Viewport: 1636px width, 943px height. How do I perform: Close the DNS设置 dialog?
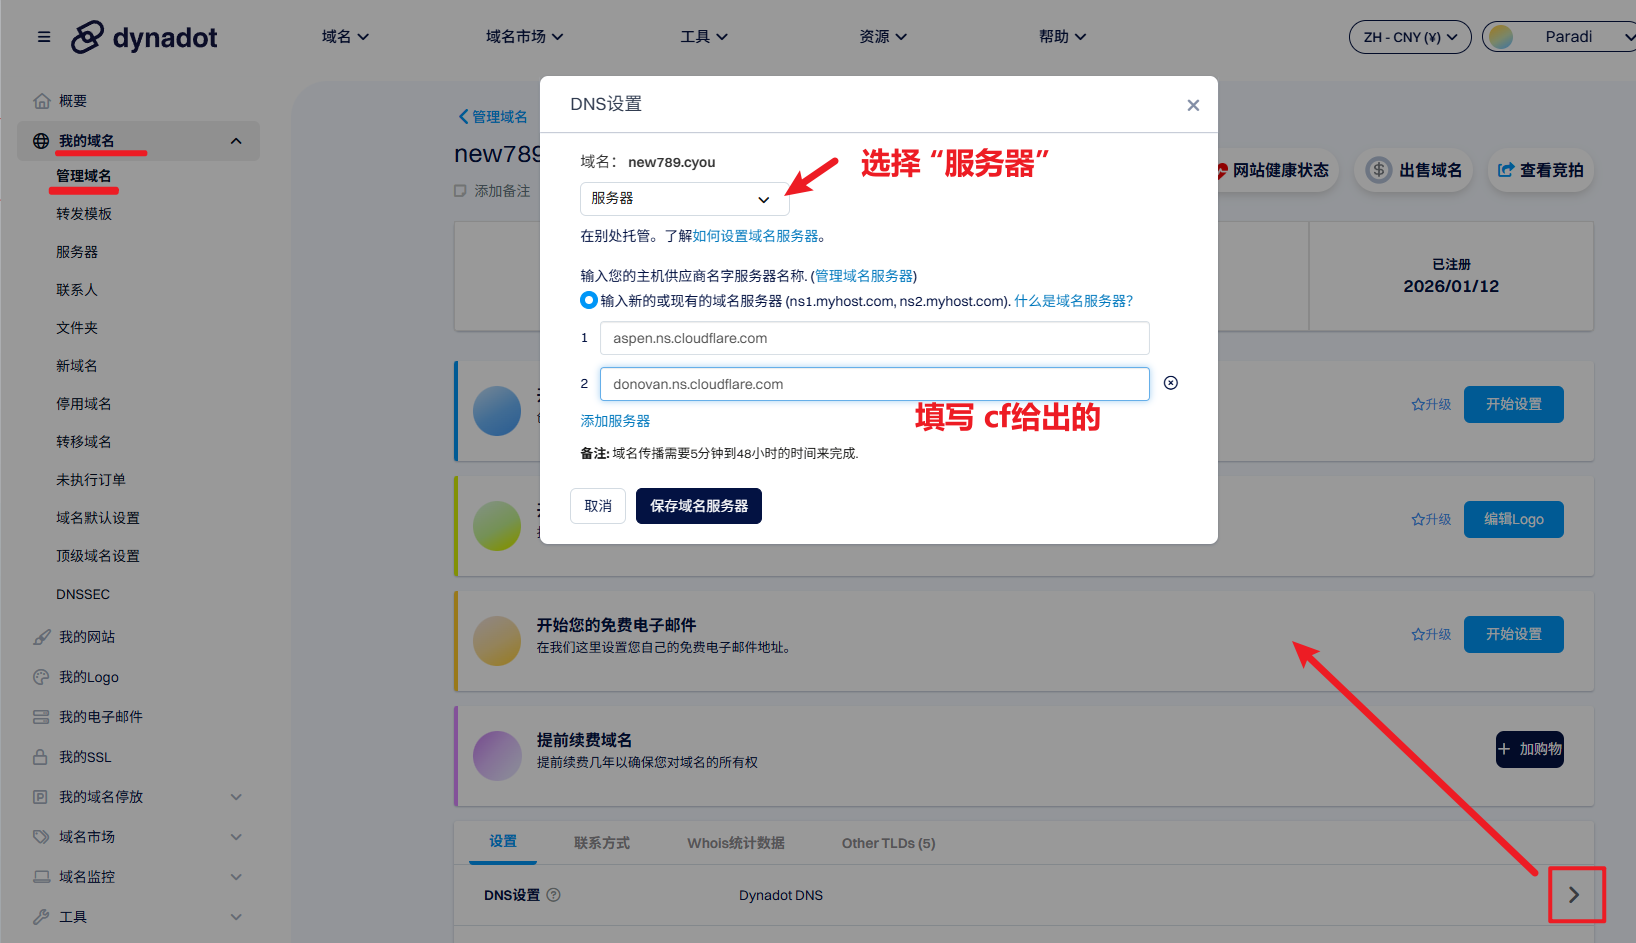(x=1193, y=105)
